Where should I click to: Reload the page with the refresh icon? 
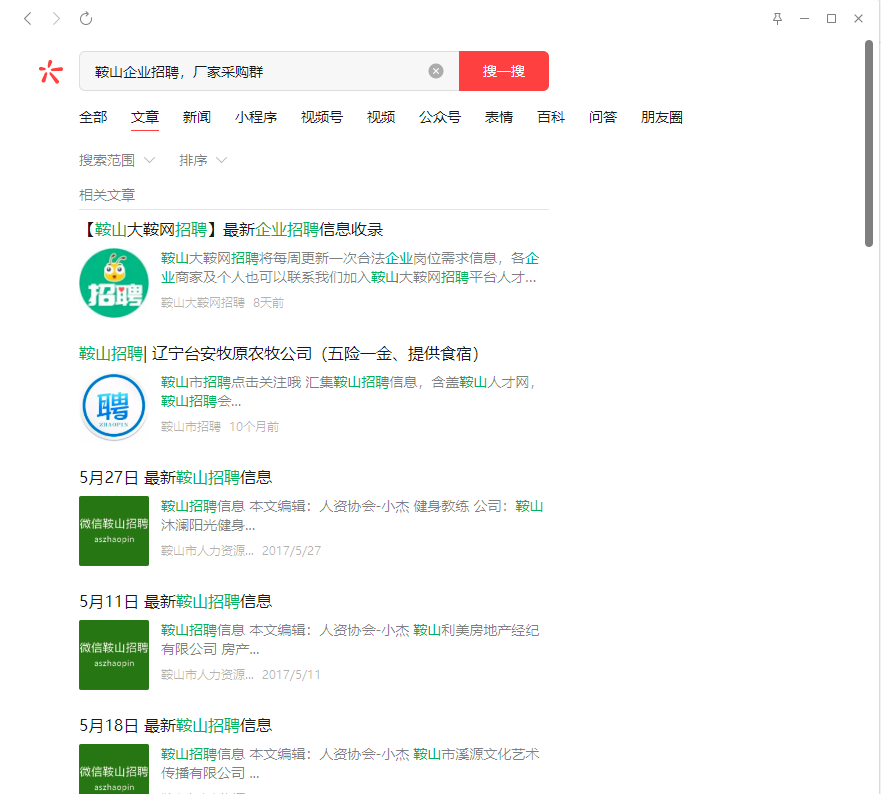point(86,19)
